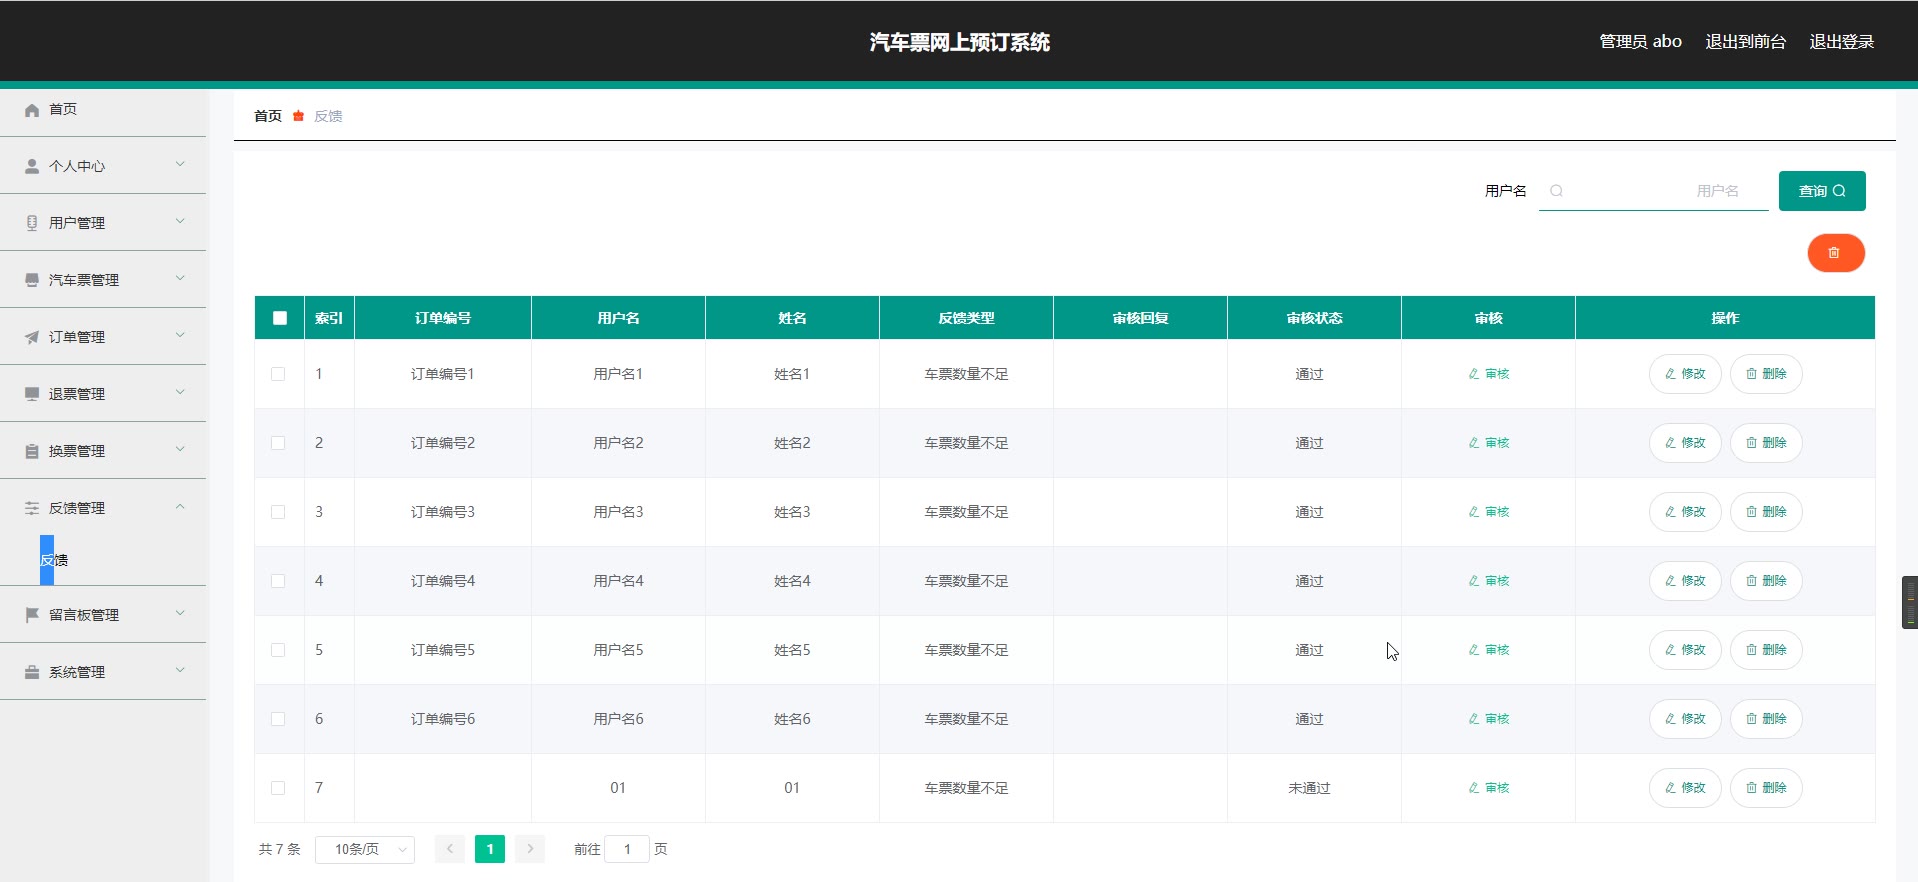
Task: Click the 审核 icon in row 4
Action: click(x=1473, y=581)
